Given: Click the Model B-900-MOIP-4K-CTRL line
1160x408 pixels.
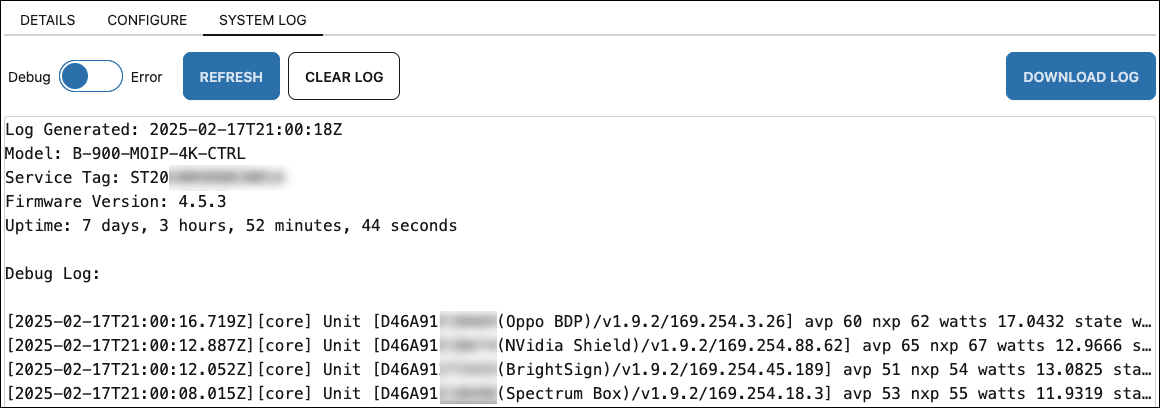Looking at the screenshot, I should pos(124,154).
